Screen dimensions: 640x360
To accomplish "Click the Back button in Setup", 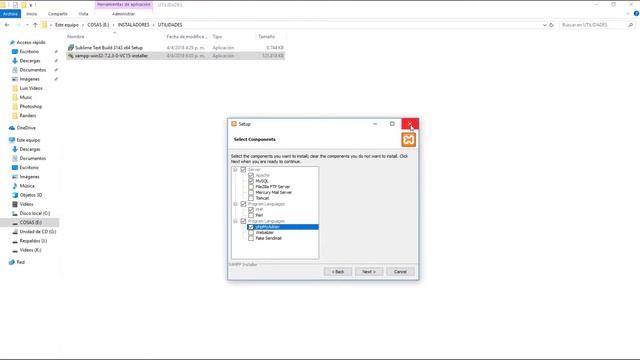I will coord(338,271).
